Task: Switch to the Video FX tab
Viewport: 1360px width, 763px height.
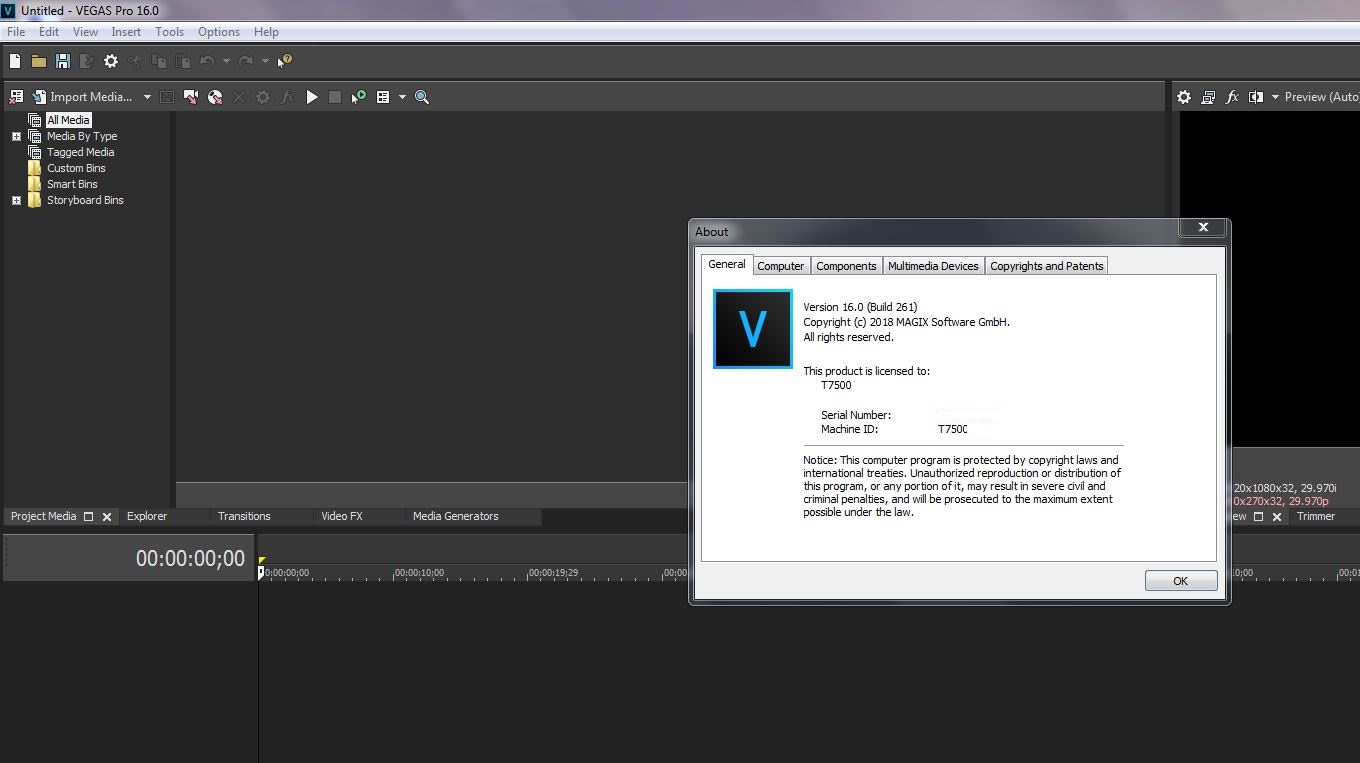Action: click(x=342, y=516)
